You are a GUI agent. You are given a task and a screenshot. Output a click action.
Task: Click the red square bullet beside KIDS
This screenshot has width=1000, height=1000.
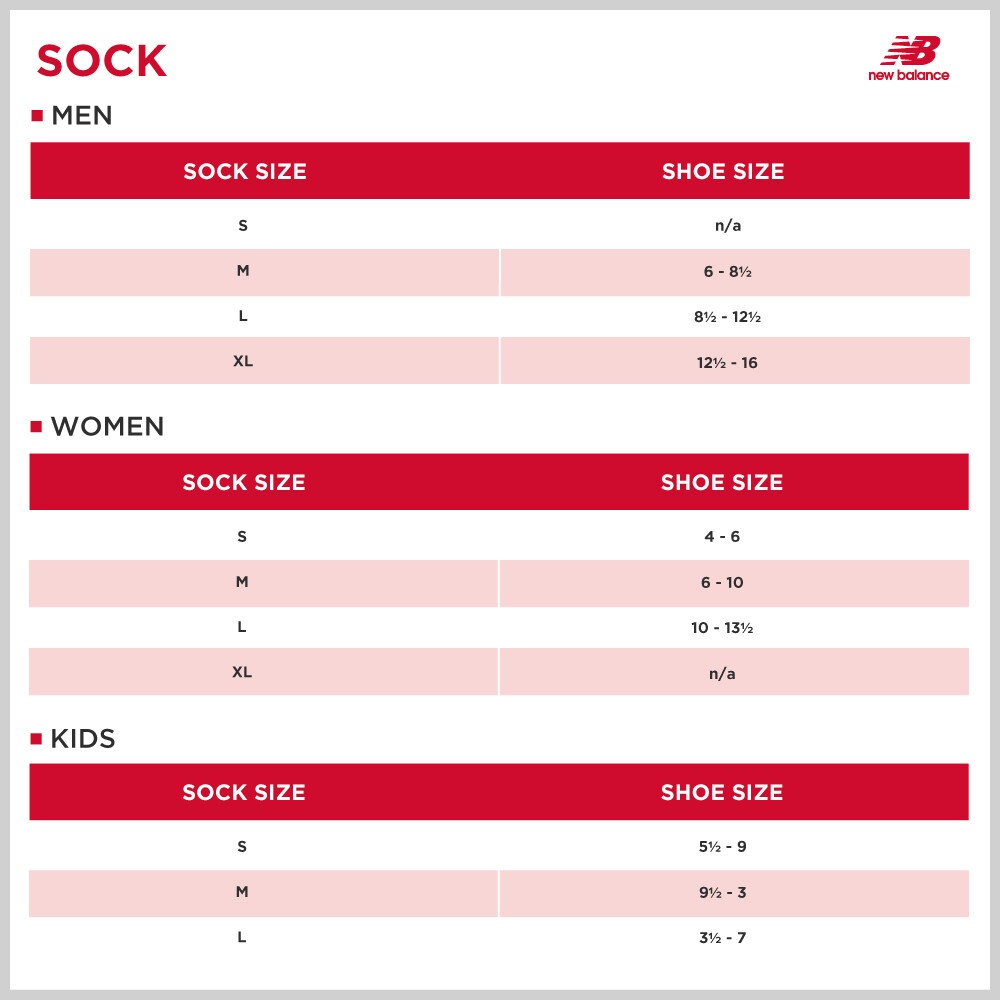[37, 739]
